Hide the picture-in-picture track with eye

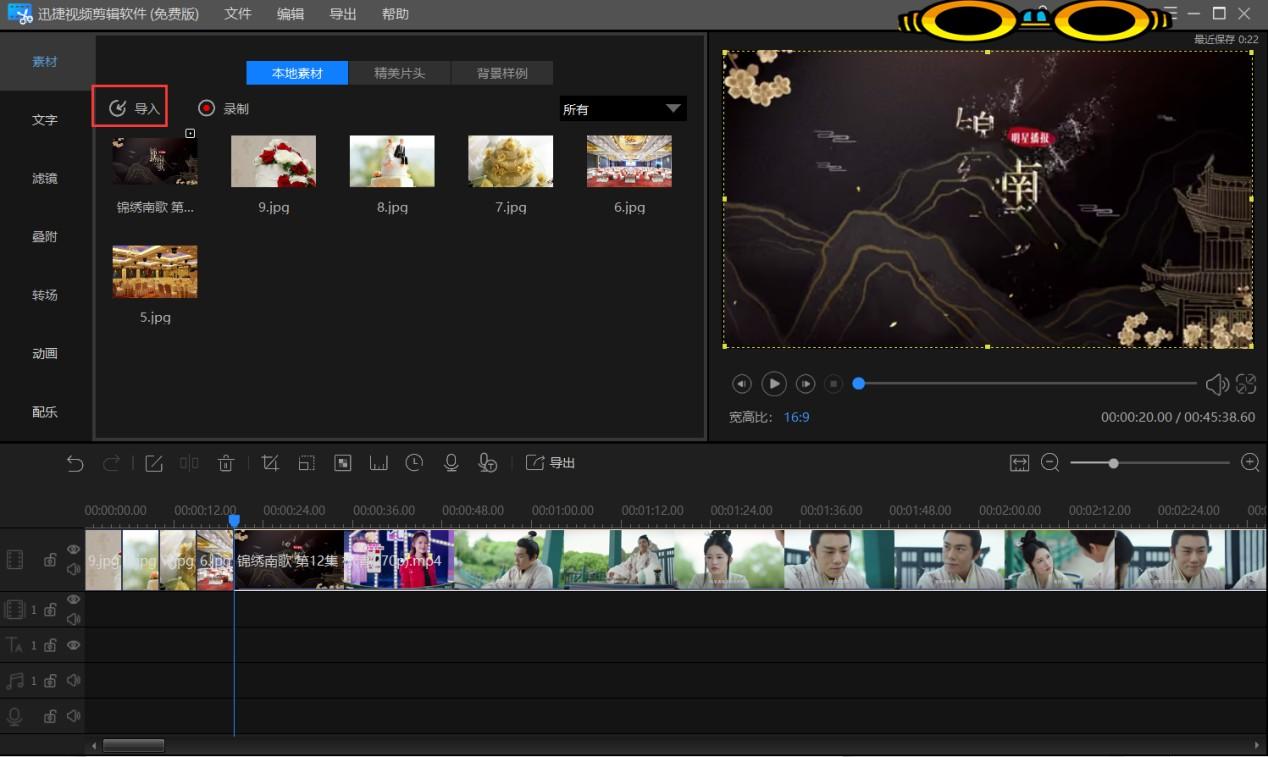click(73, 599)
